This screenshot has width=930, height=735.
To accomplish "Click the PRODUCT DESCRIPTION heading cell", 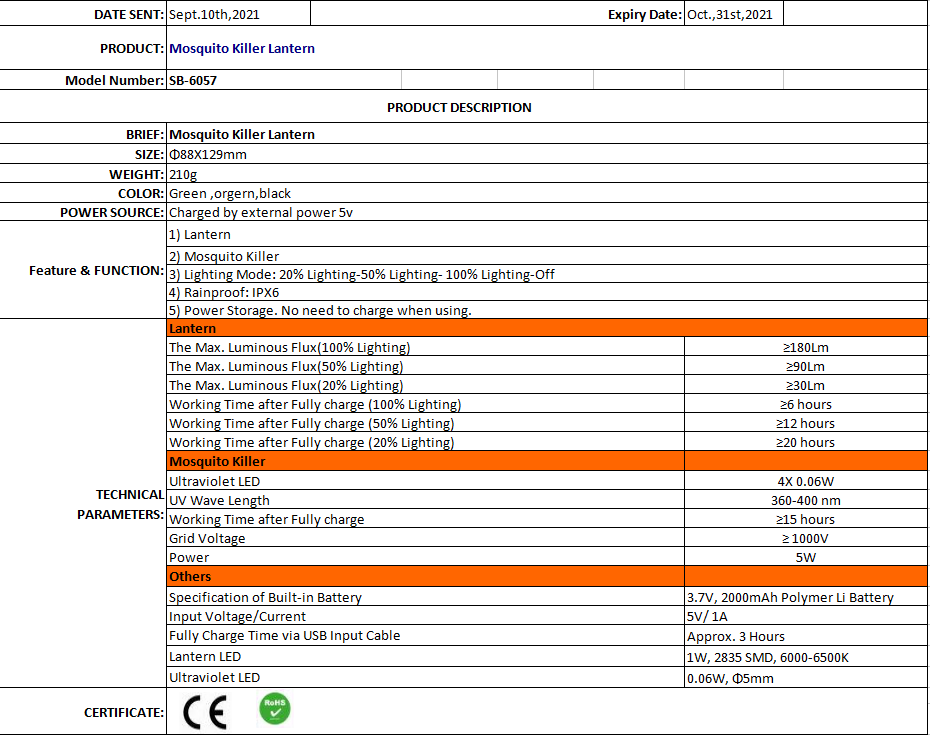I will coord(459,107).
